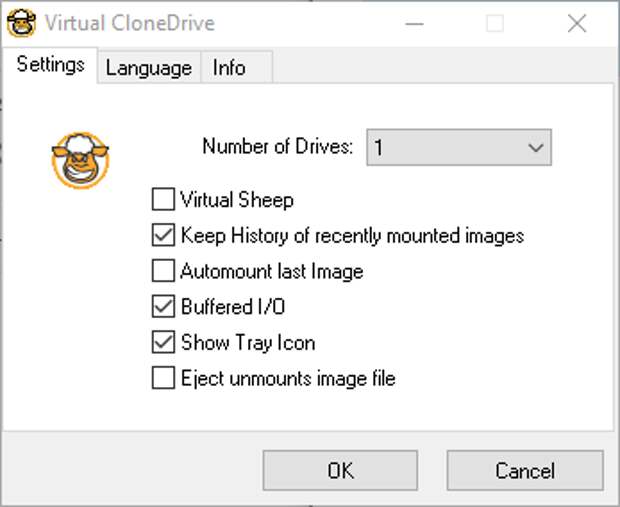Enable the Virtual Sheep checkbox
Viewport: 620px width, 507px height.
point(163,199)
